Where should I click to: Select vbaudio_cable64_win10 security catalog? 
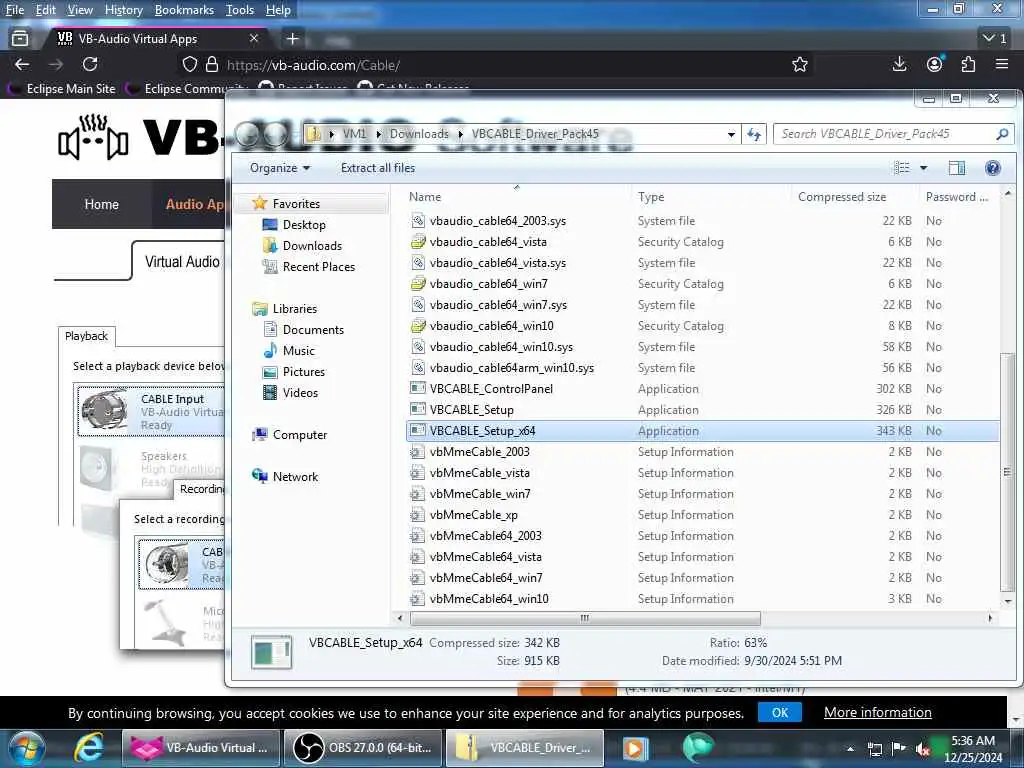coord(491,326)
